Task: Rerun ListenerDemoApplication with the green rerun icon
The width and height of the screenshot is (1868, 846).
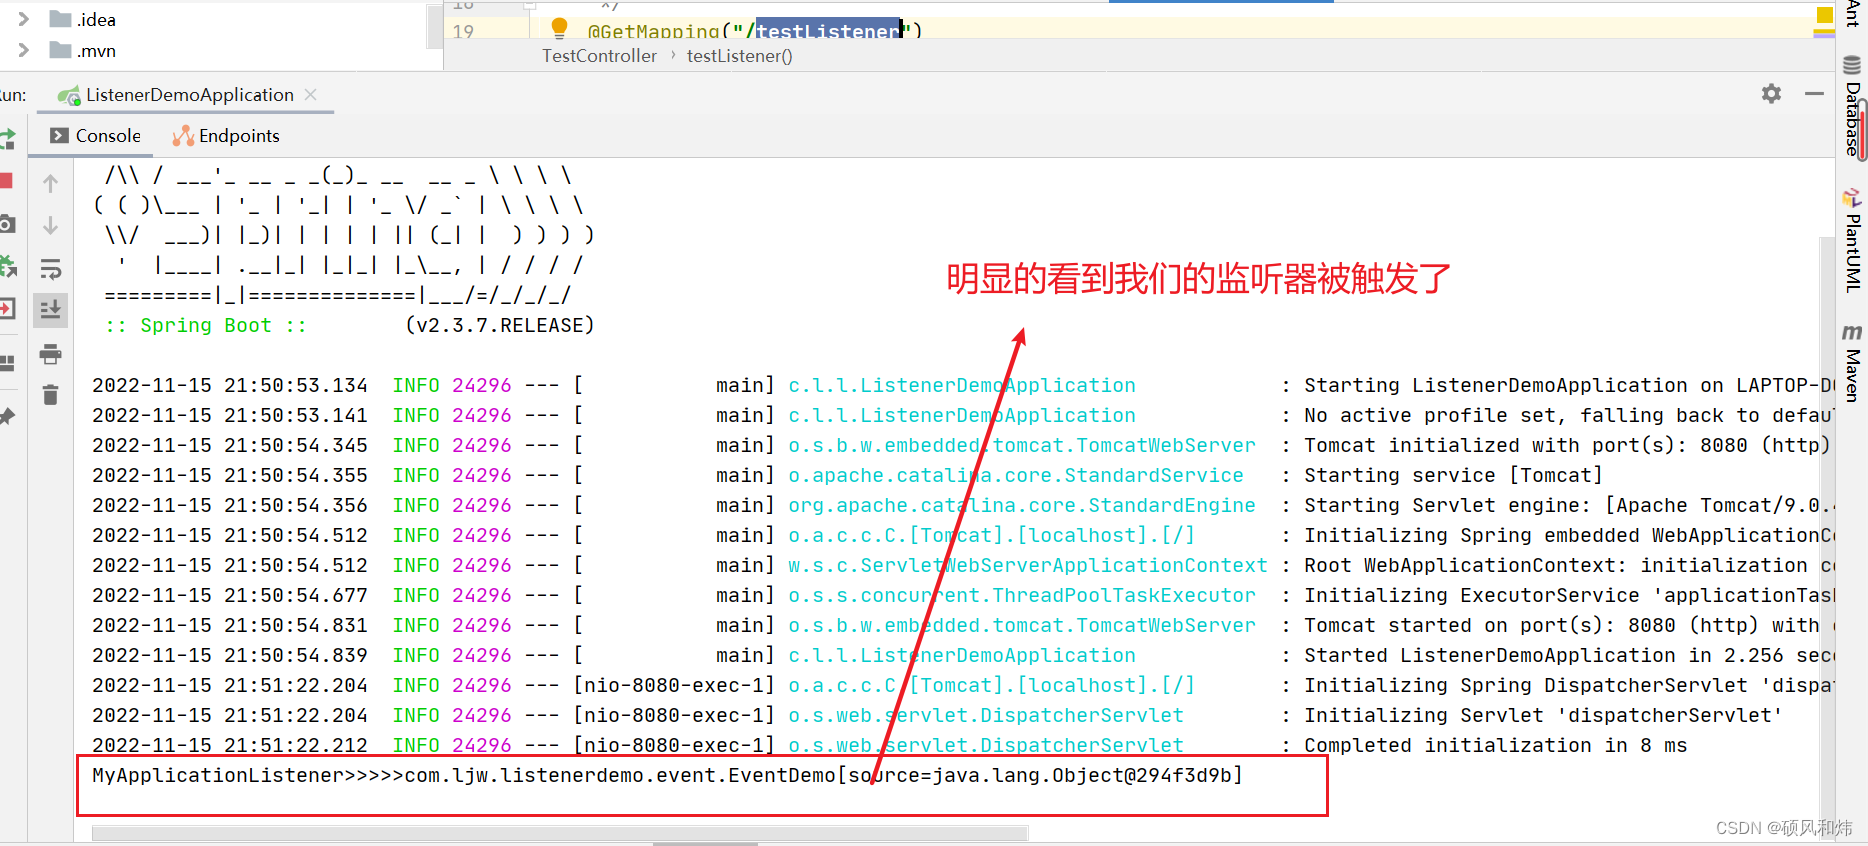Action: 7,139
